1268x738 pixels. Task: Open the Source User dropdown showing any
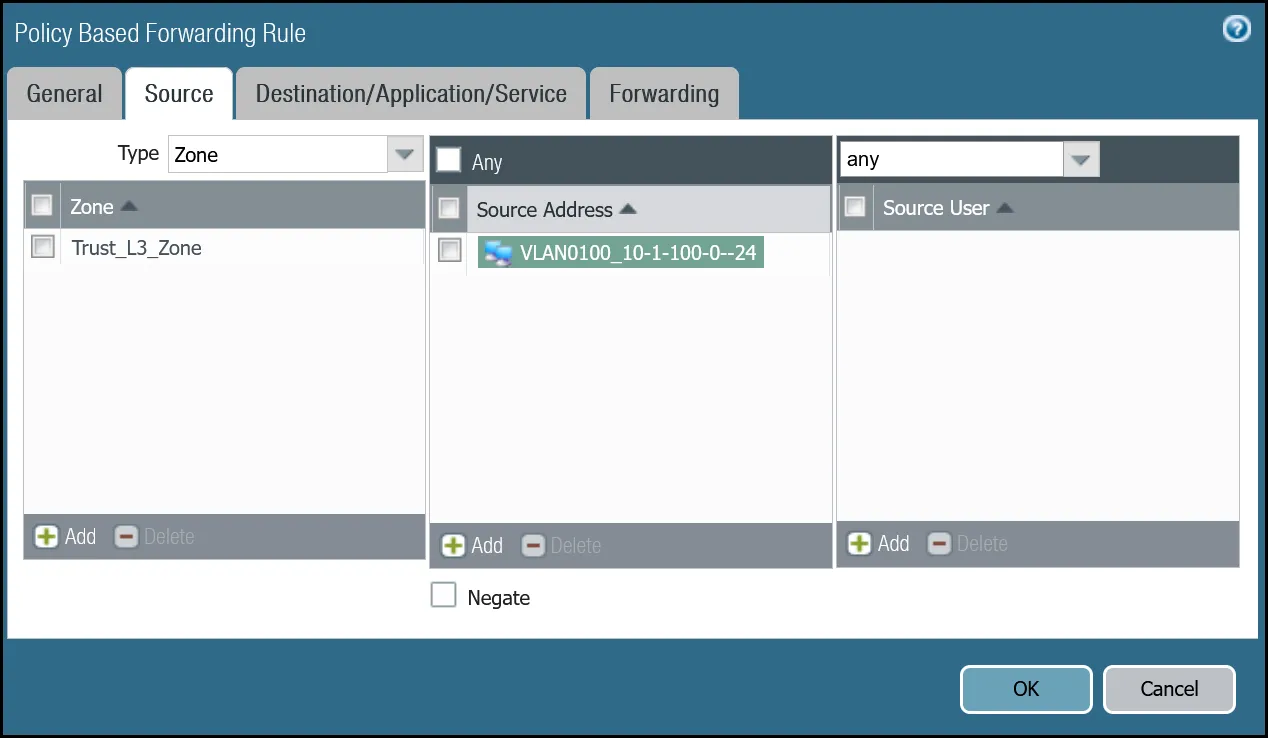pyautogui.click(x=1082, y=158)
